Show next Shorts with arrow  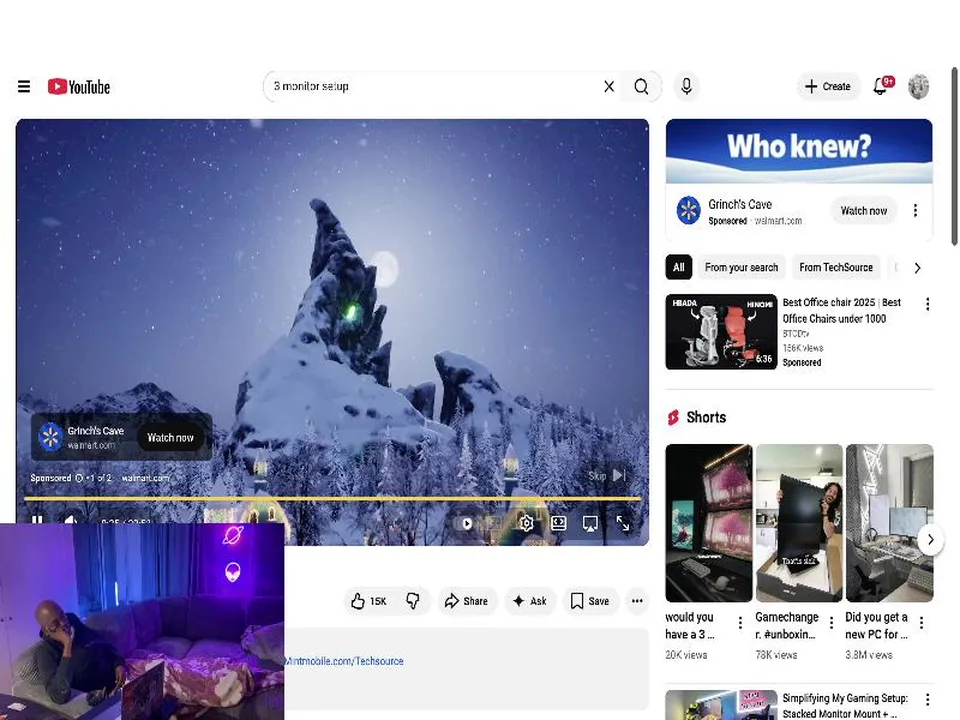pyautogui.click(x=931, y=539)
